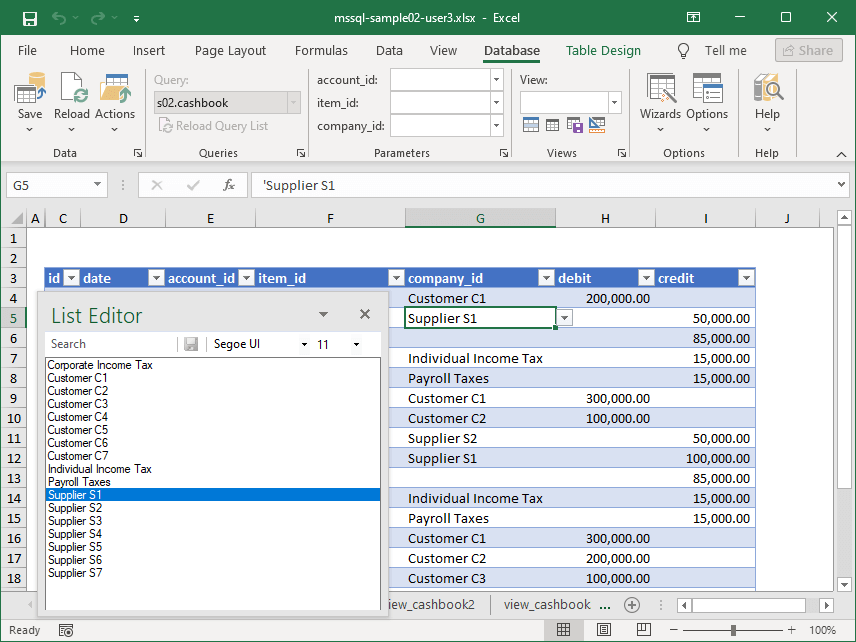
Task: Click the purple view save icon in Views group
Action: pyautogui.click(x=574, y=124)
